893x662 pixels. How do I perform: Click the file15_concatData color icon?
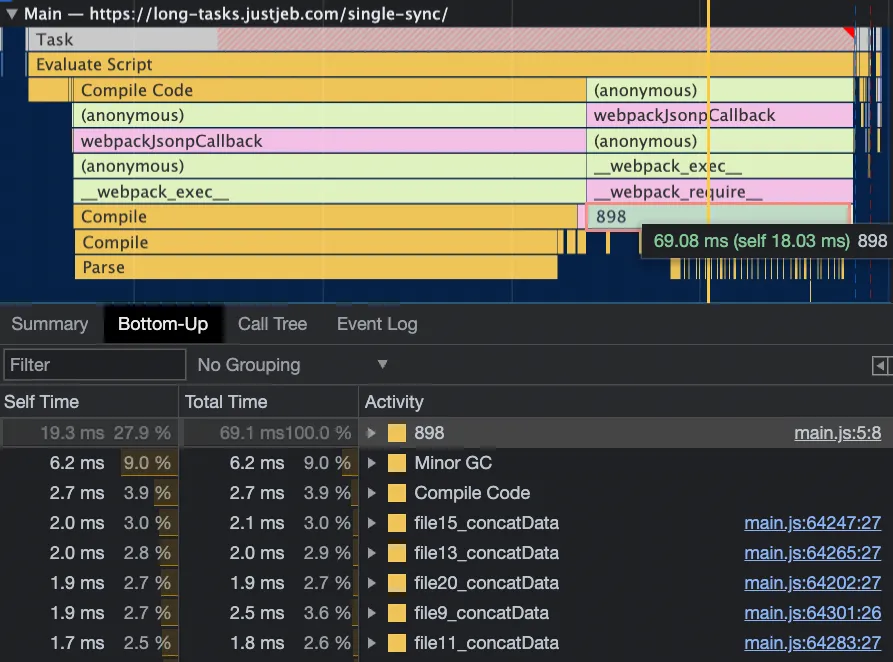[397, 523]
